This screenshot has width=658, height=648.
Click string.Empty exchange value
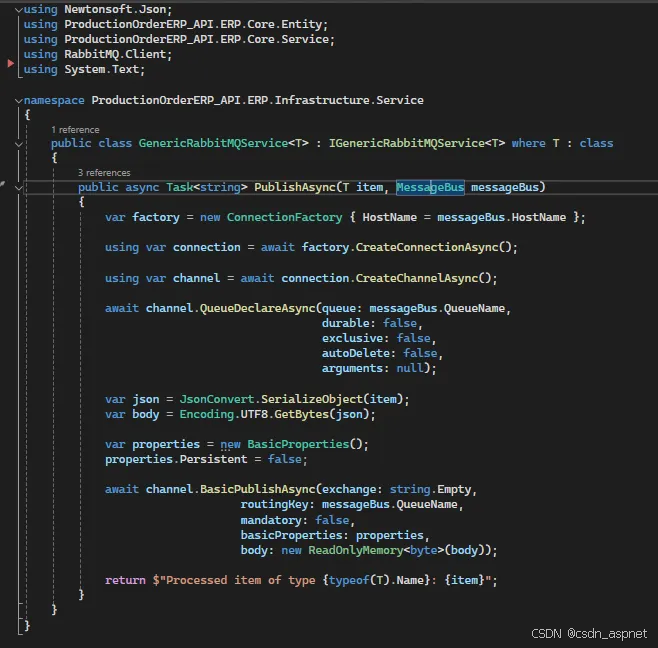[x=430, y=489]
